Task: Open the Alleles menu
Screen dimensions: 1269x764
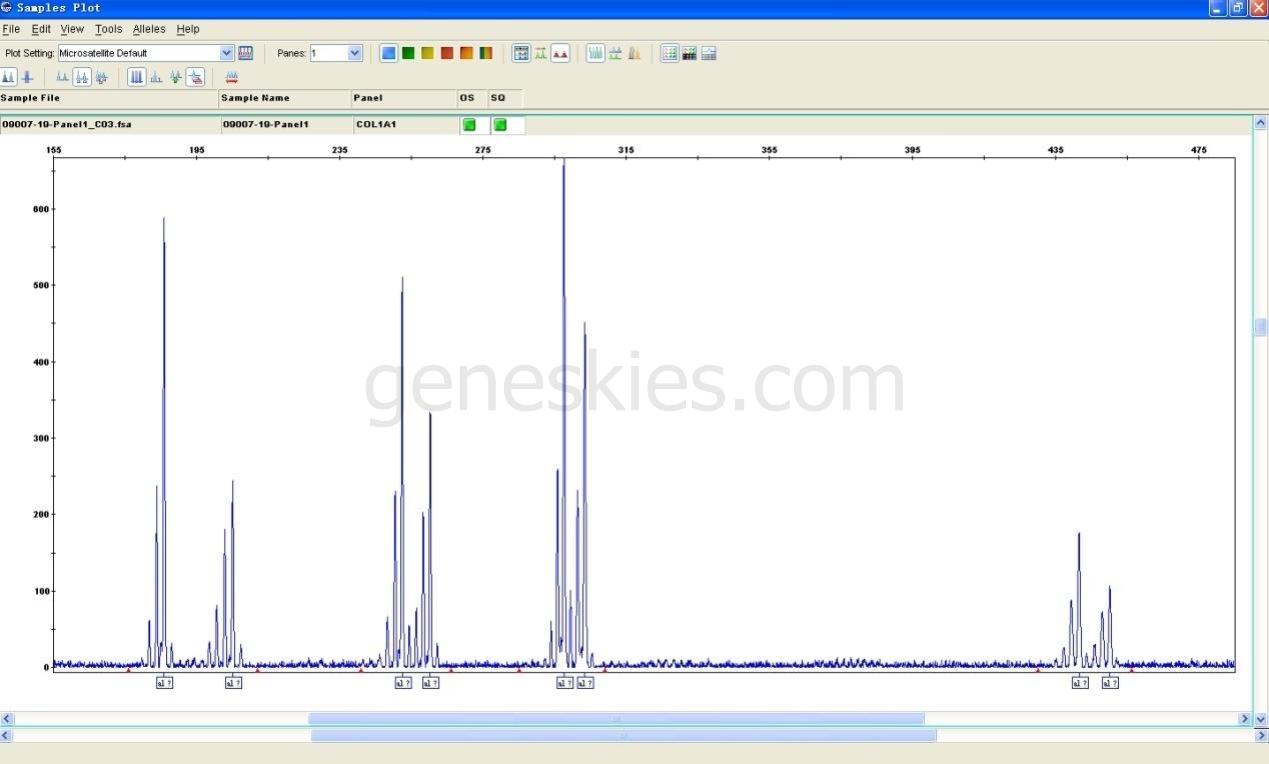Action: coord(149,29)
